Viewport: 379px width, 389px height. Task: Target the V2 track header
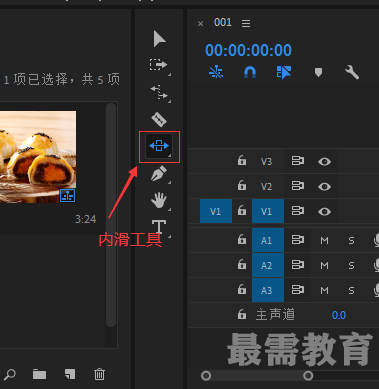(x=266, y=186)
